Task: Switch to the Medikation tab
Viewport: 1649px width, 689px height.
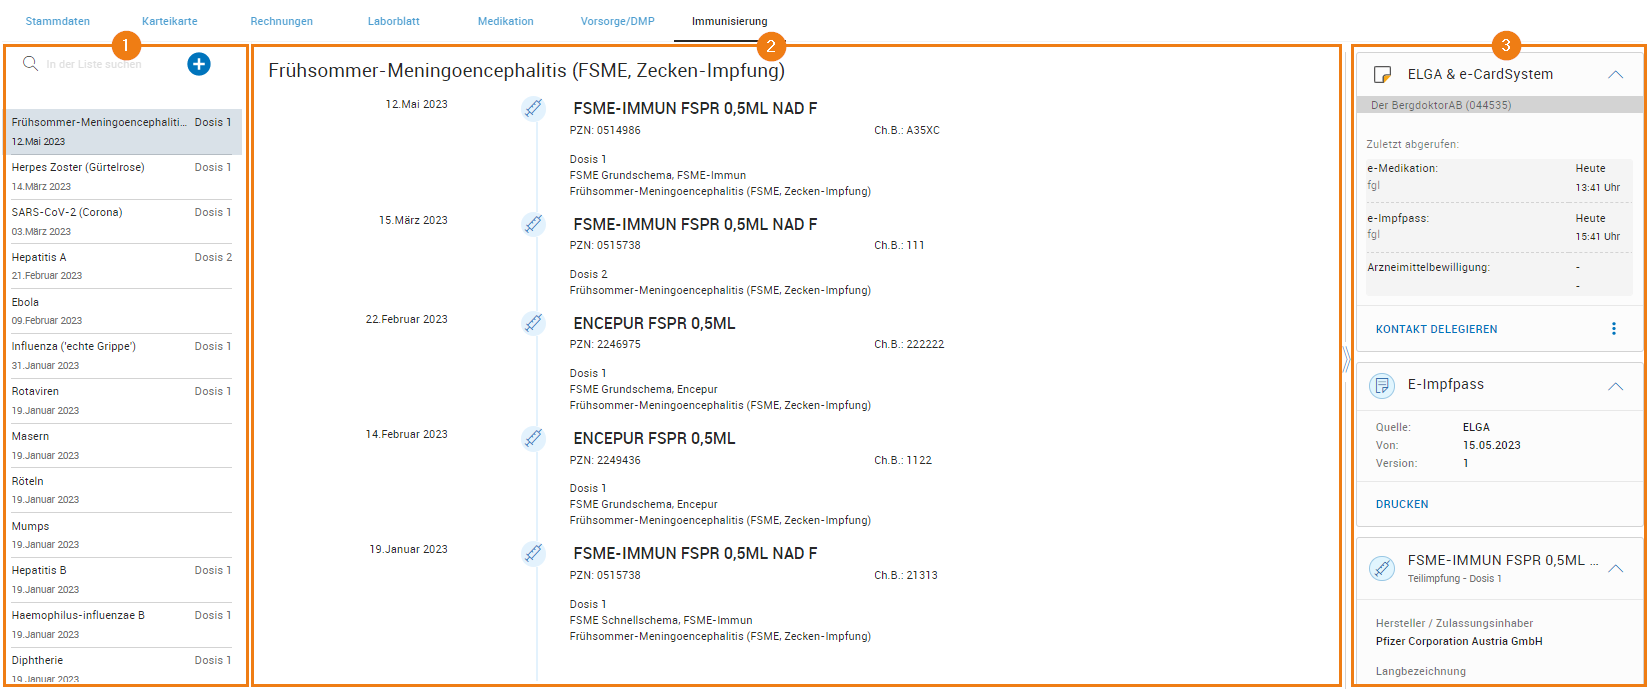Action: 505,21
